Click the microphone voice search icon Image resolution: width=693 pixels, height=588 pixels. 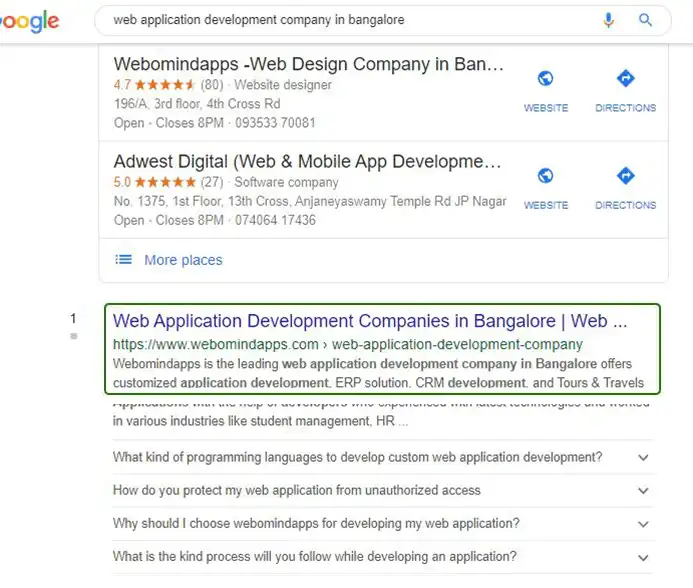pos(609,20)
